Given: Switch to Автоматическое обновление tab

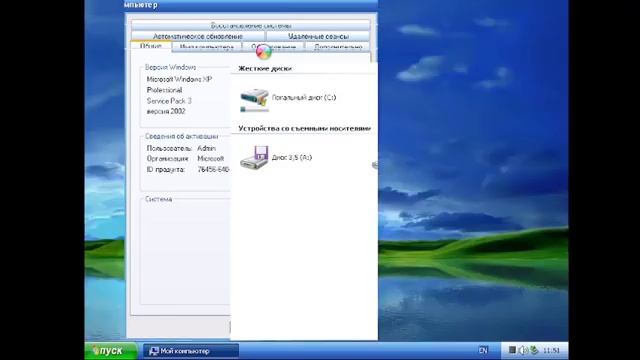Looking at the screenshot, I should (x=198, y=36).
